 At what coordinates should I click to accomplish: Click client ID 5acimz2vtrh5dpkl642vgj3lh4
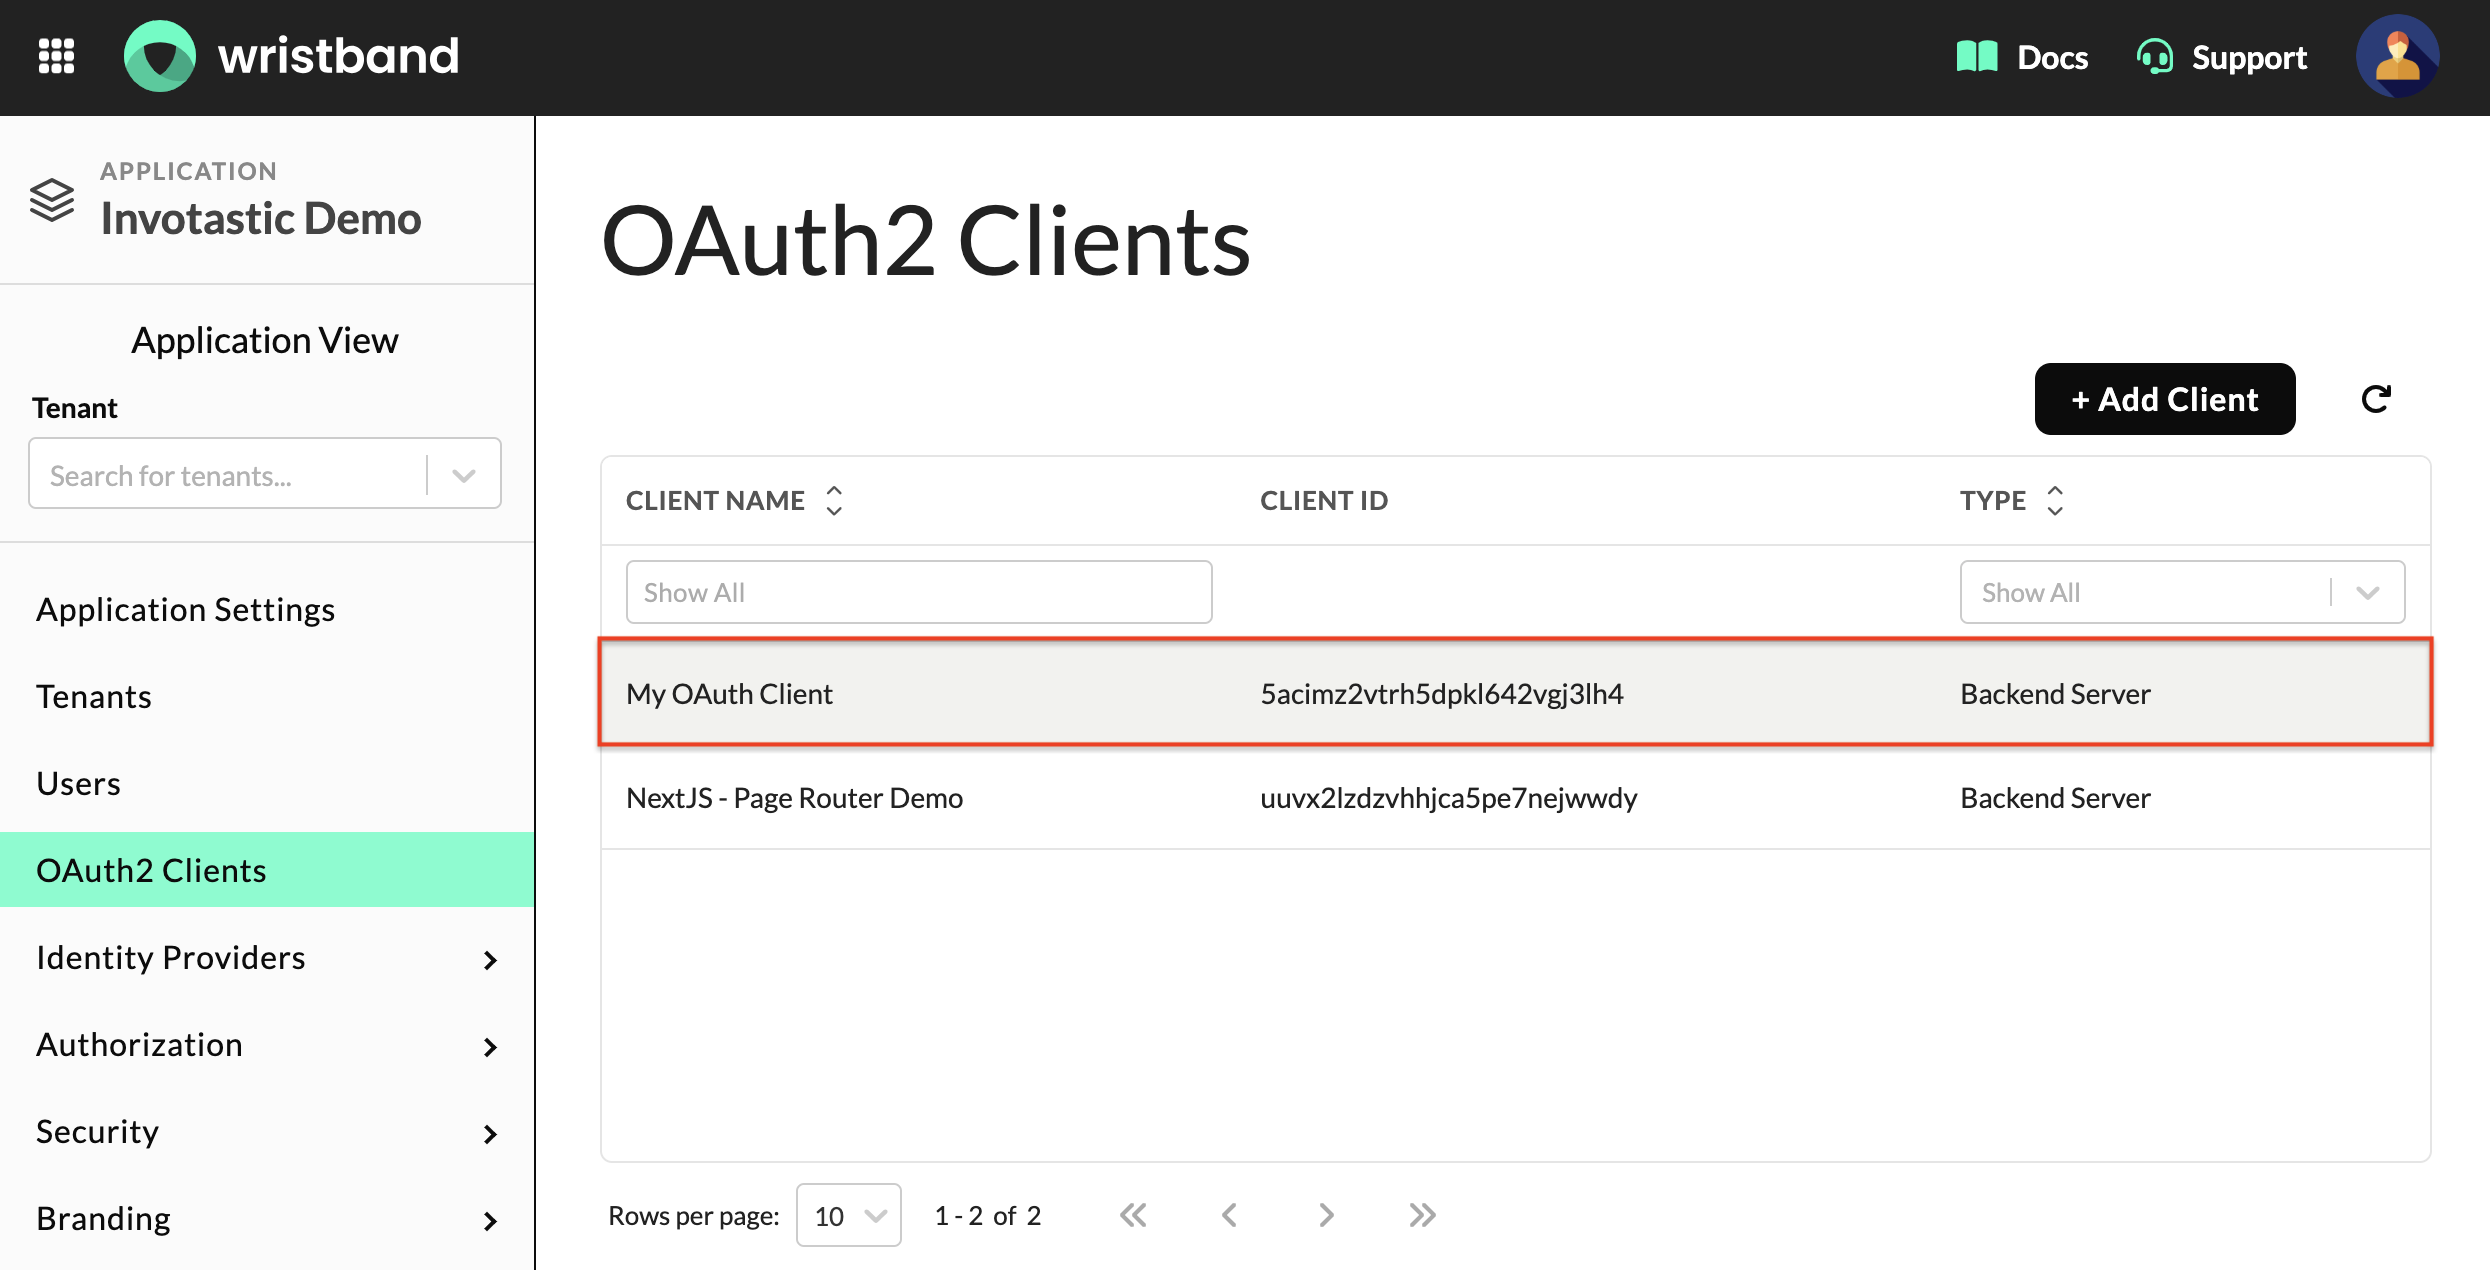pyautogui.click(x=1441, y=693)
